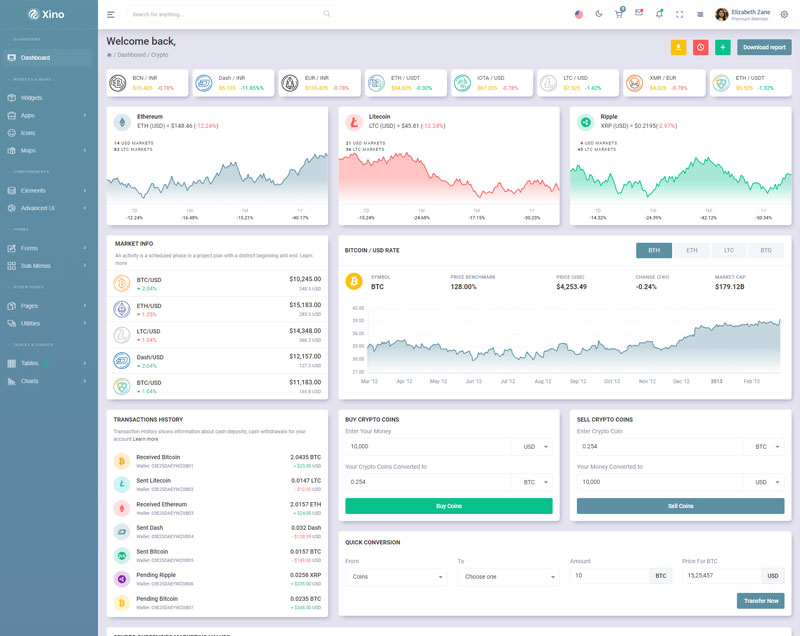Open the settings gear in header

(784, 14)
